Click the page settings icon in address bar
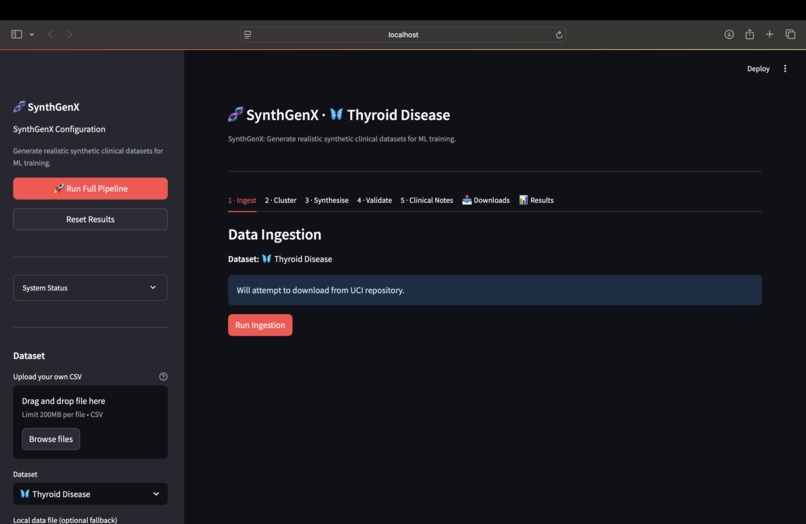The height and width of the screenshot is (524, 806). click(248, 34)
